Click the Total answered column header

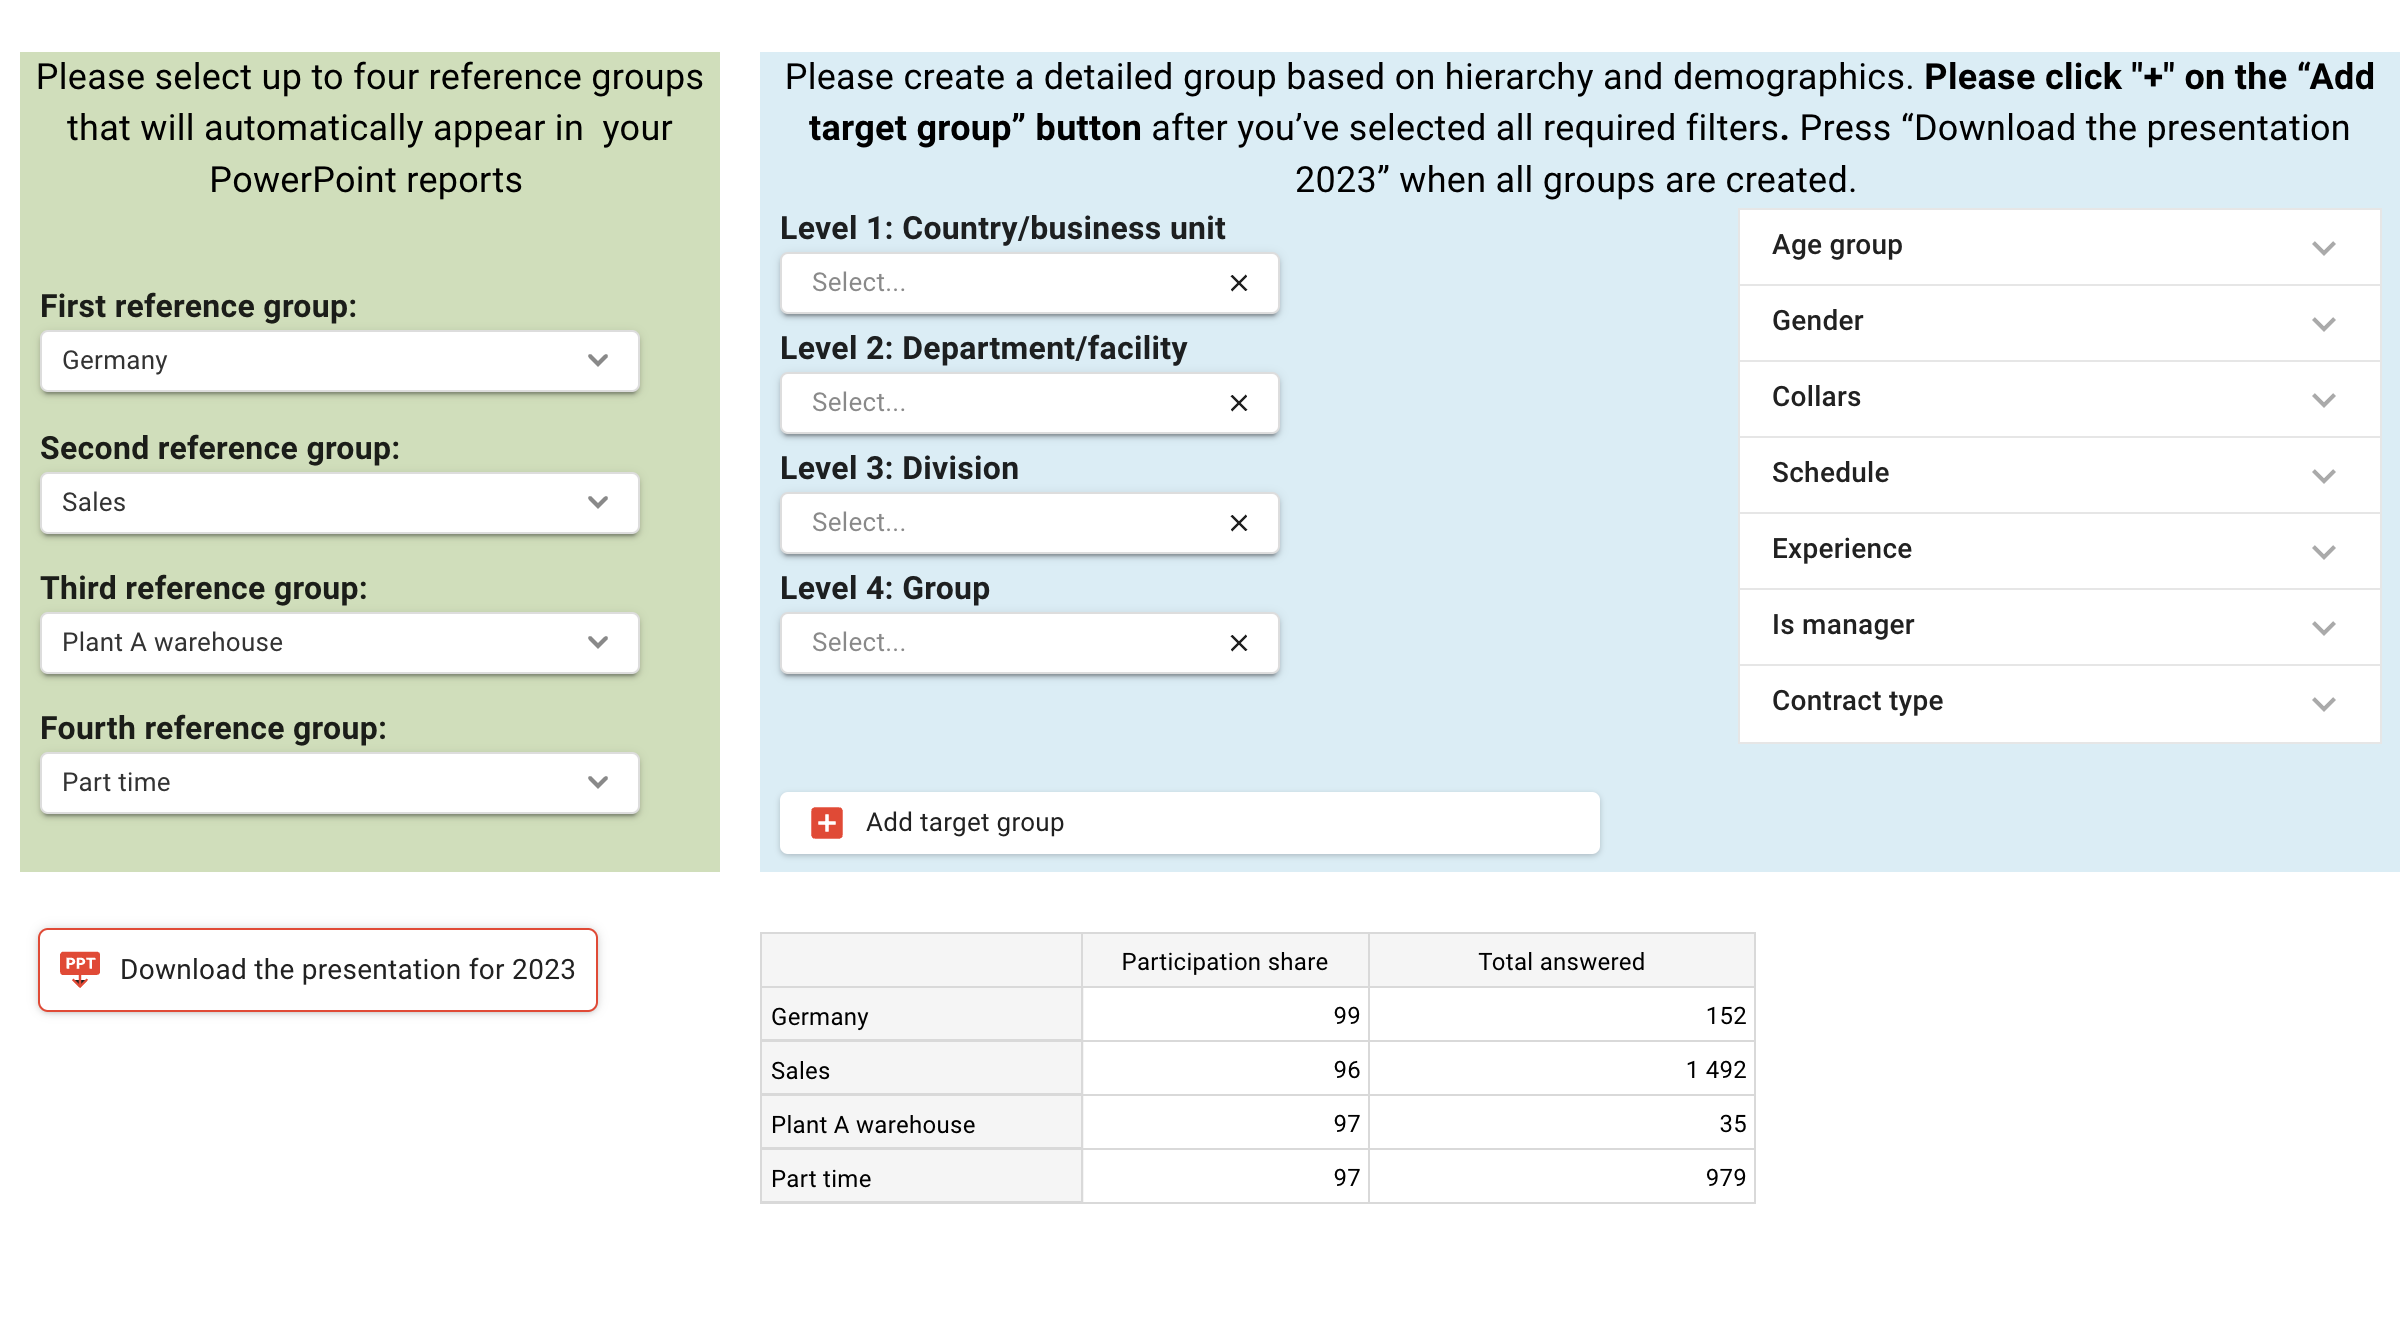1562,961
